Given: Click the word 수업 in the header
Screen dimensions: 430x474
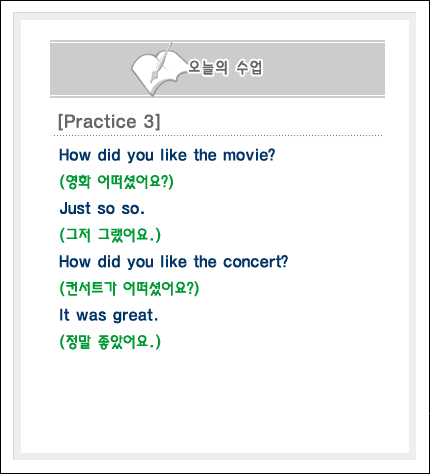Looking at the screenshot, I should tap(249, 68).
